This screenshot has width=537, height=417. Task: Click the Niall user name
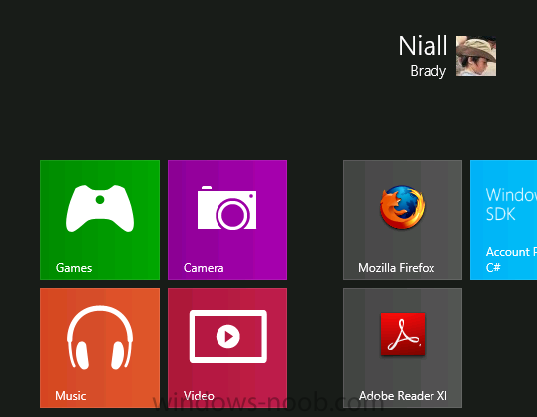[x=423, y=46]
